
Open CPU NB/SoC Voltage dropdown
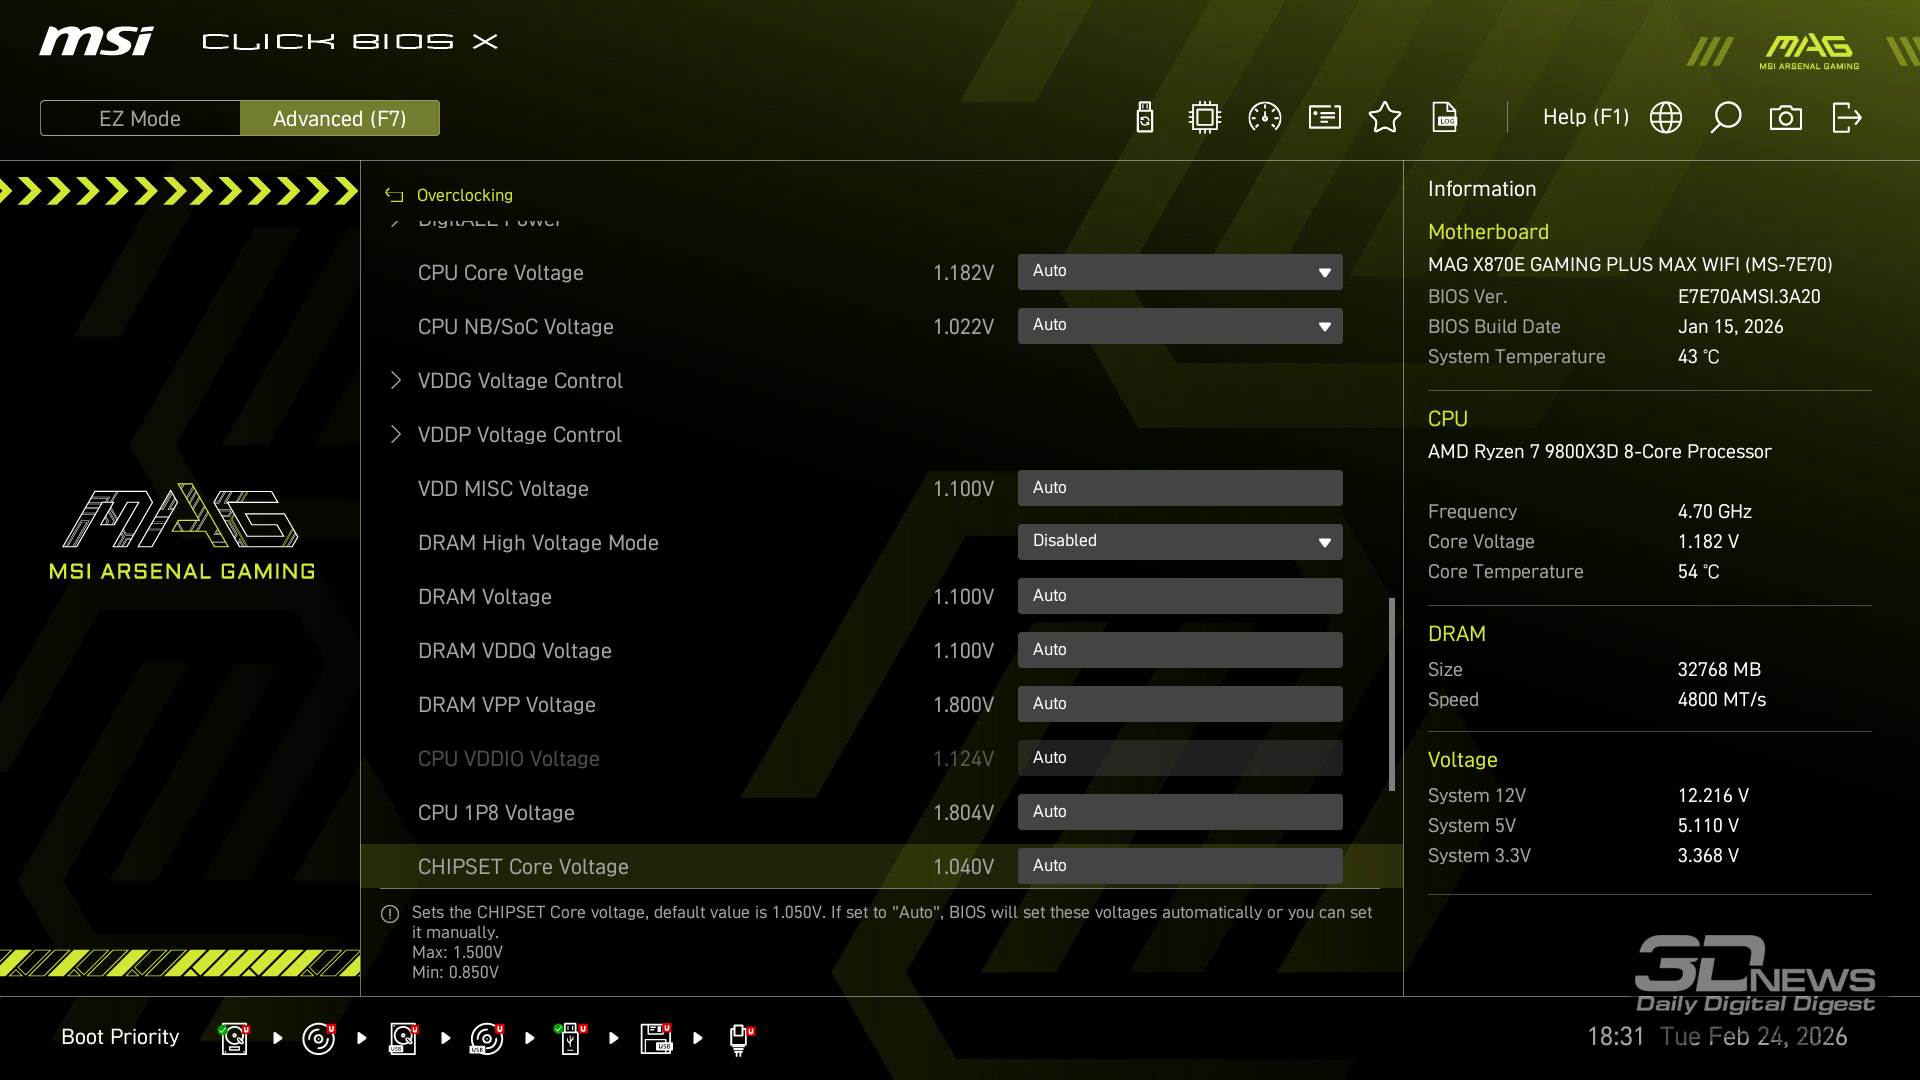point(1180,326)
